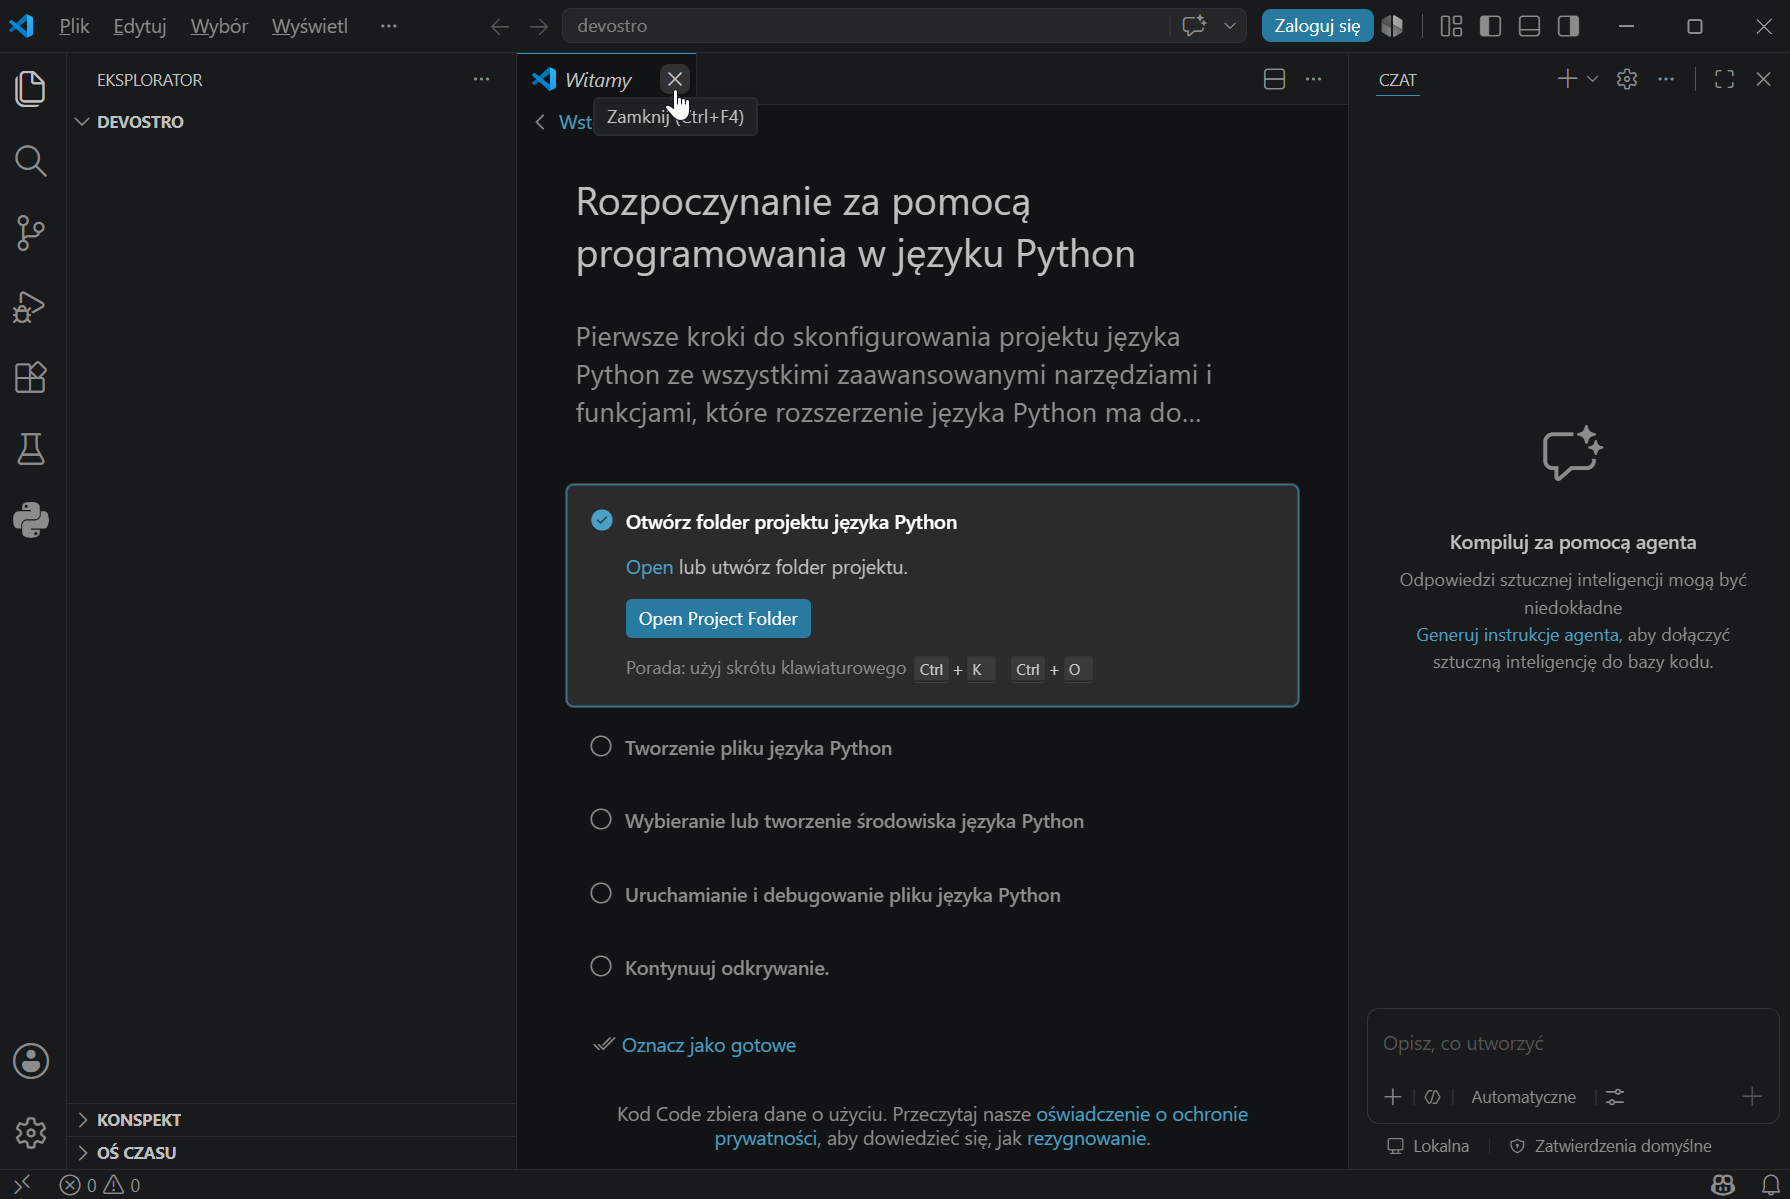Go back with navigation arrow
This screenshot has width=1790, height=1199.
(x=500, y=26)
